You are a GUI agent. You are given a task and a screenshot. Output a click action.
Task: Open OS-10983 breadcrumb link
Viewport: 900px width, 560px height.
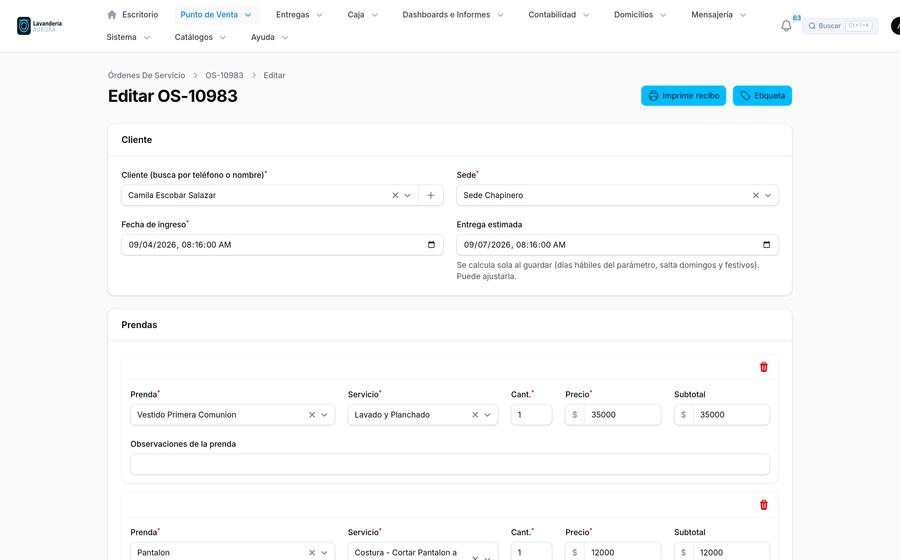[x=224, y=75]
